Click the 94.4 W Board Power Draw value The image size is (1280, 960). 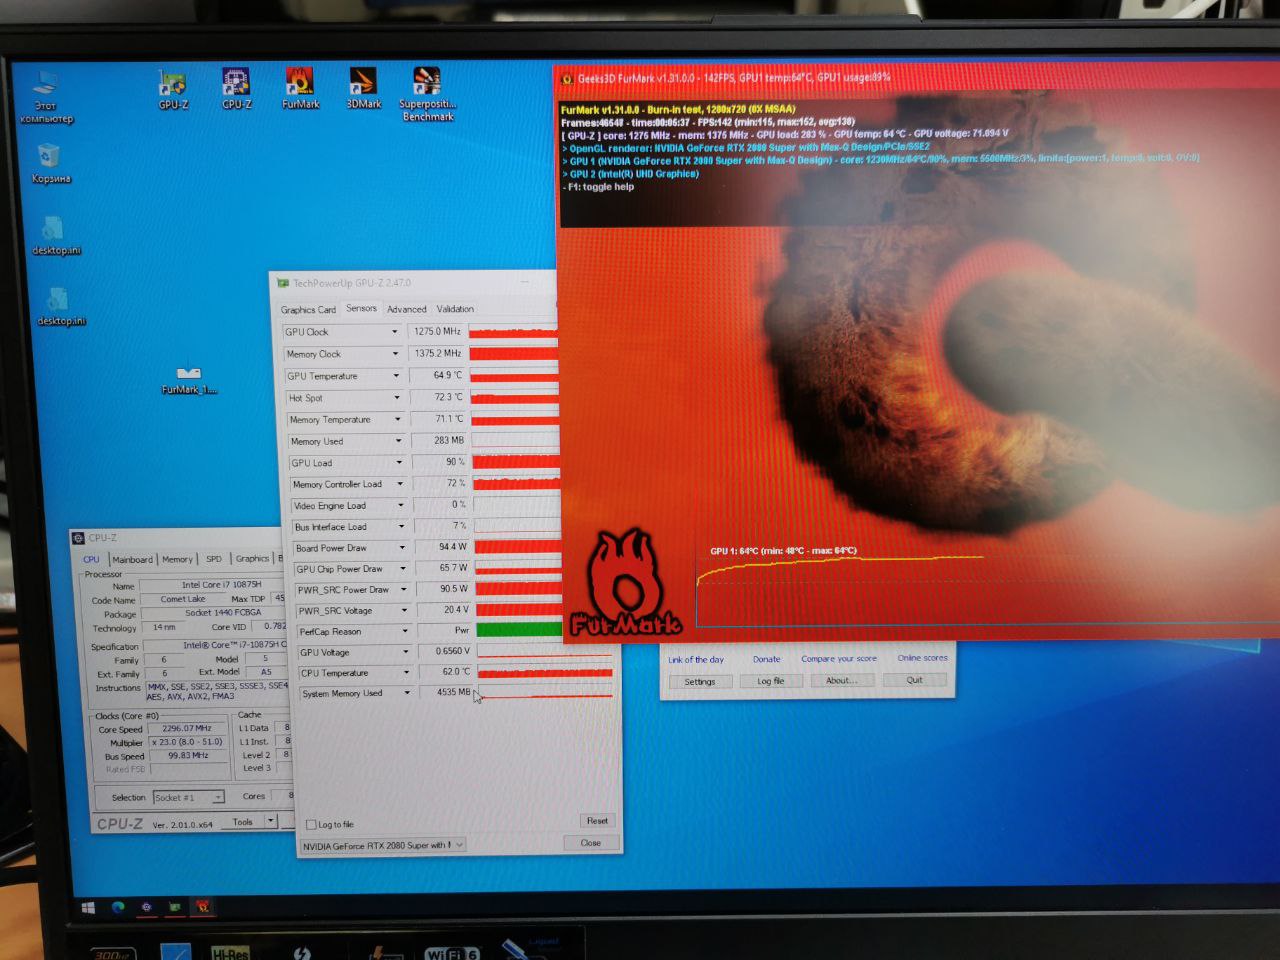click(x=443, y=547)
